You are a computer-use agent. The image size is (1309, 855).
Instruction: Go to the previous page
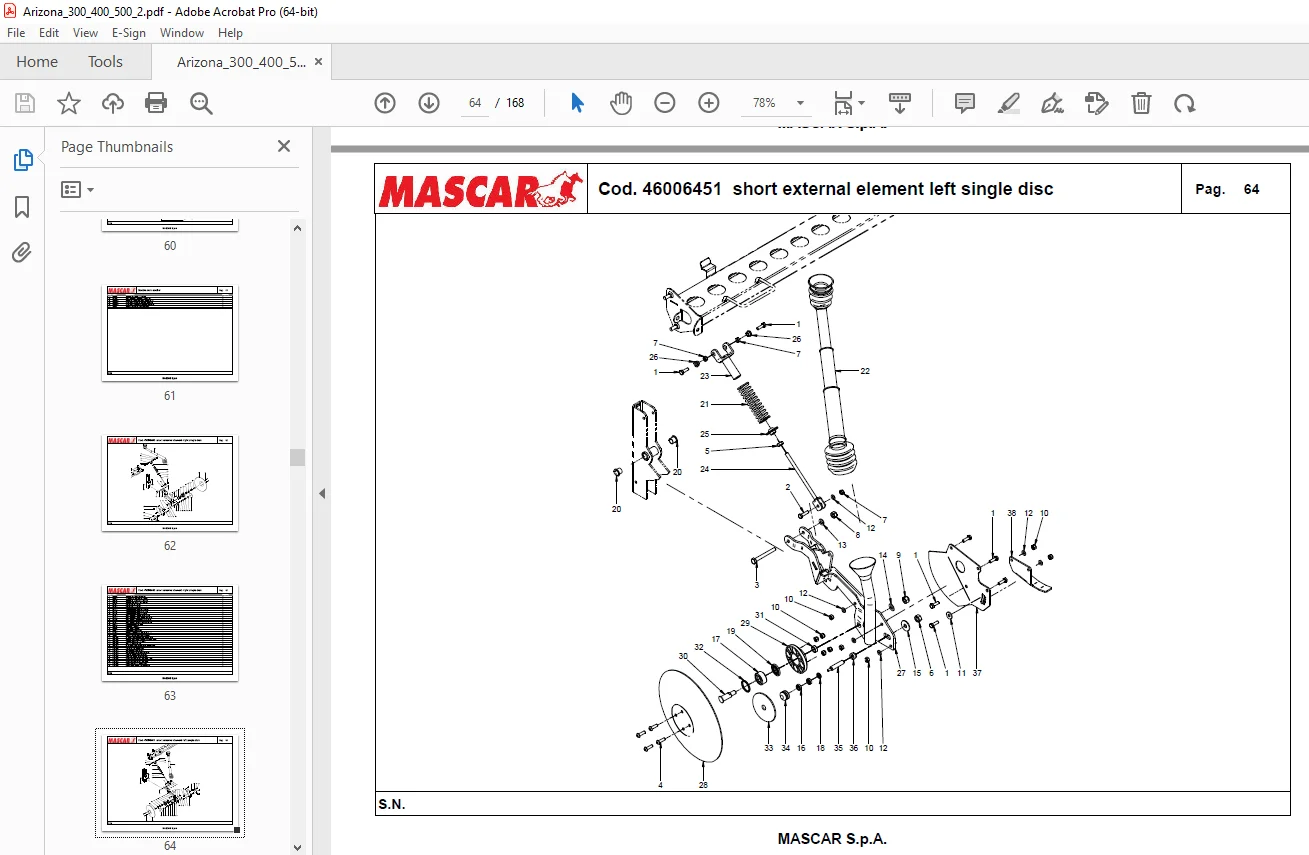385,103
